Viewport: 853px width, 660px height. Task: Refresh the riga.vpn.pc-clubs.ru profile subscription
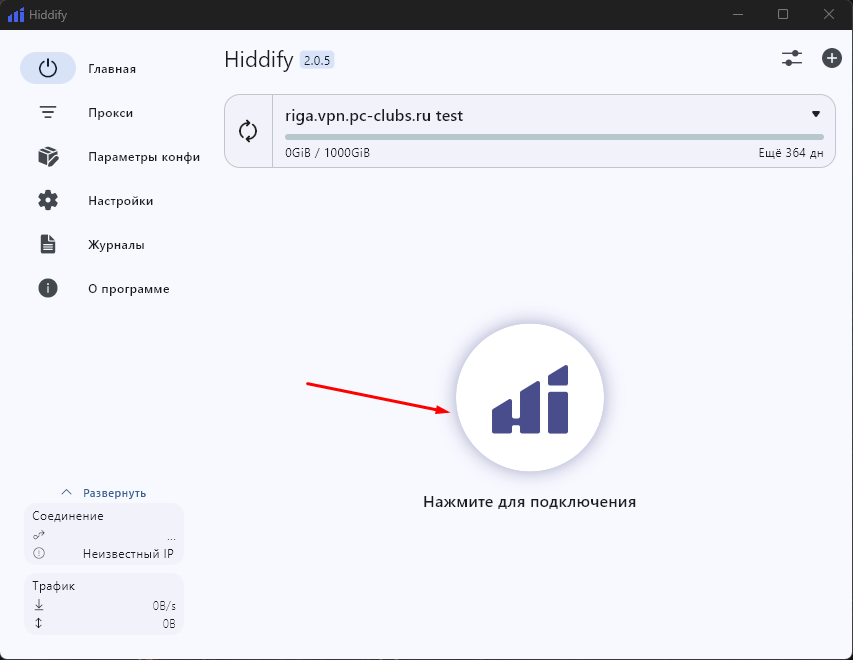point(248,131)
